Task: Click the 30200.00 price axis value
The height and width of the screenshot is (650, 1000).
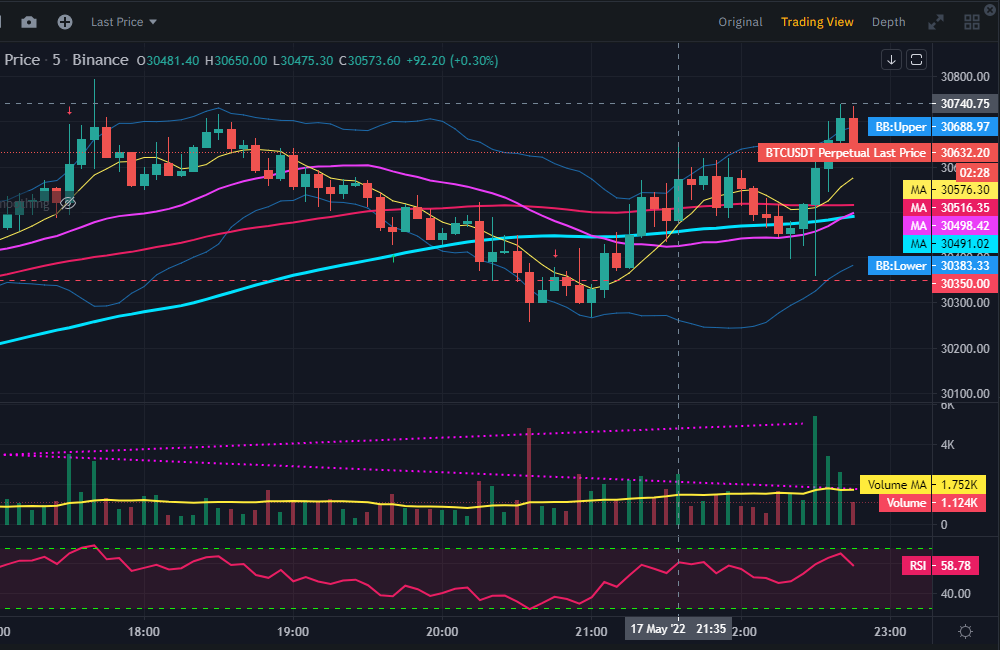Action: 965,348
